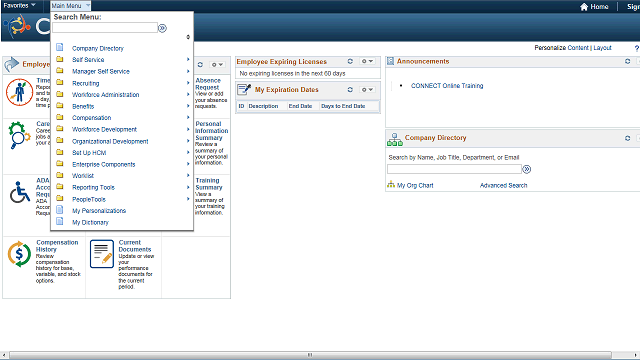Click the End Date column header
Image resolution: width=640 pixels, height=360 pixels.
[300, 106]
